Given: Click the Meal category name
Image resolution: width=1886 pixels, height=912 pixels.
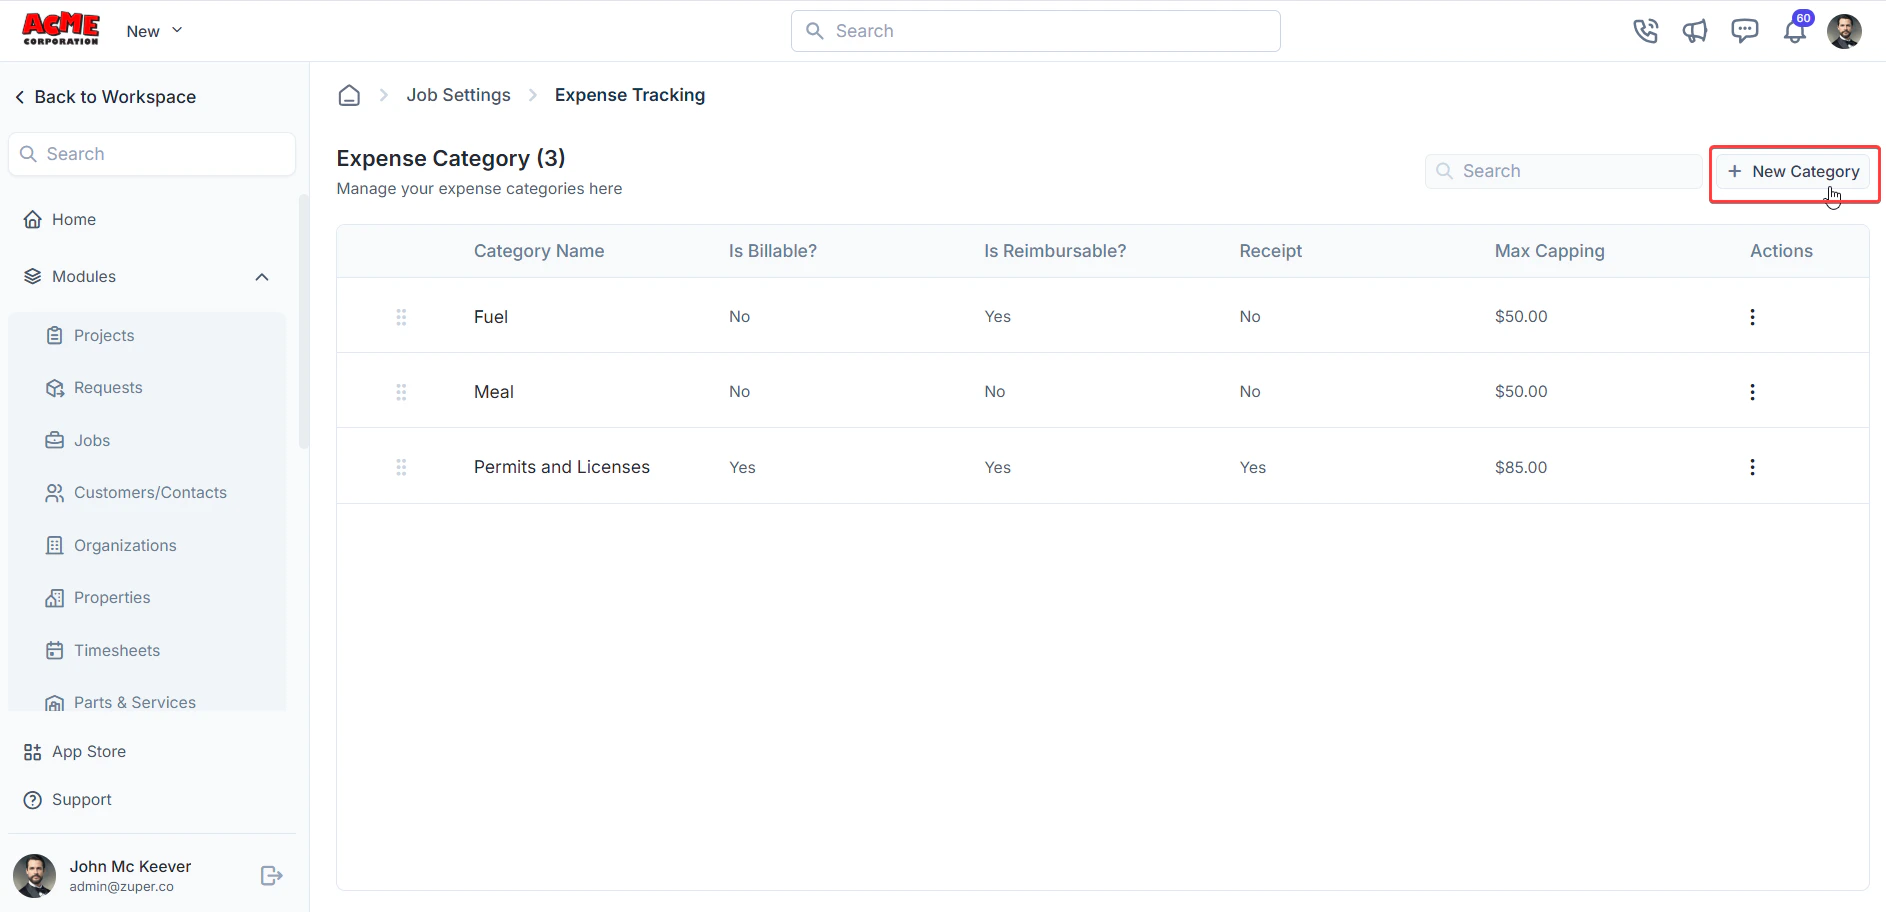Looking at the screenshot, I should (x=494, y=392).
